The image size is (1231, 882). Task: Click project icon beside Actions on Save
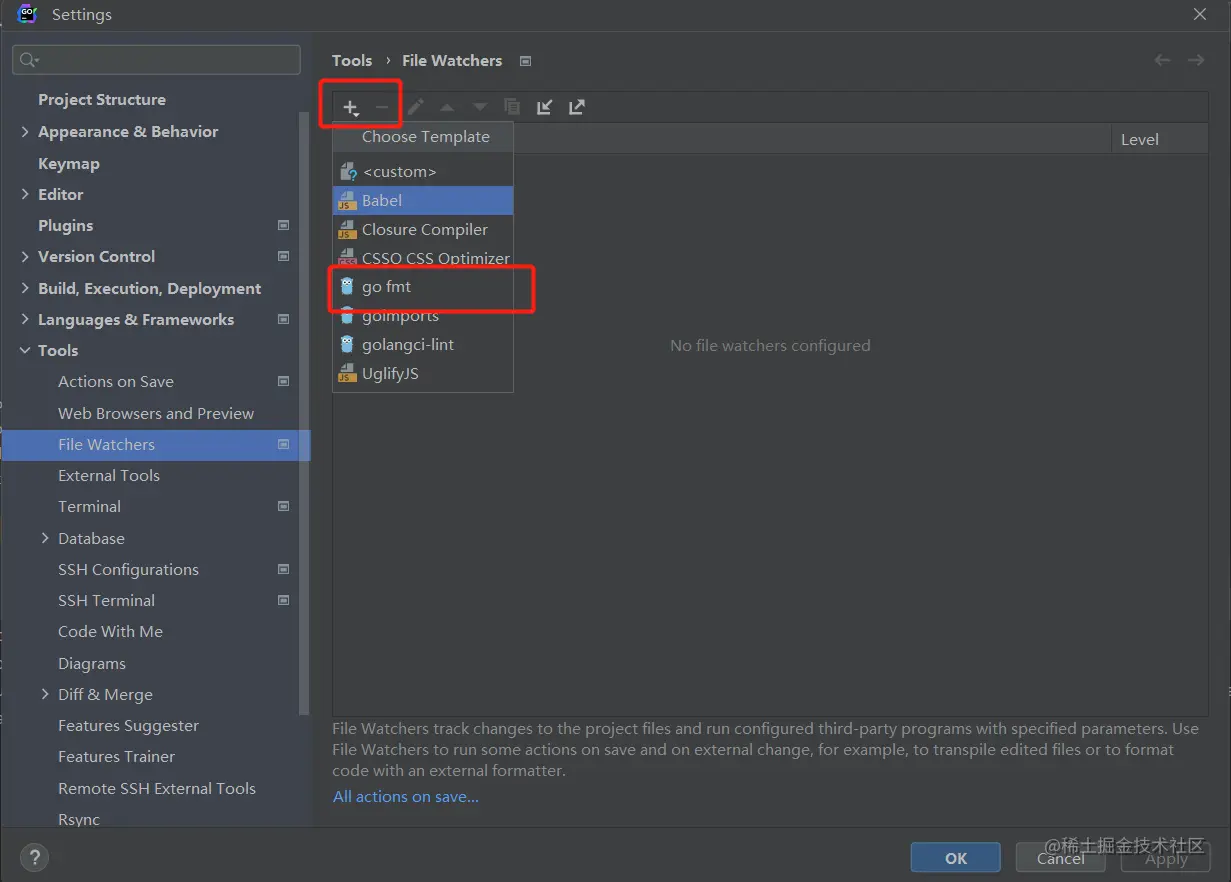tap(283, 382)
